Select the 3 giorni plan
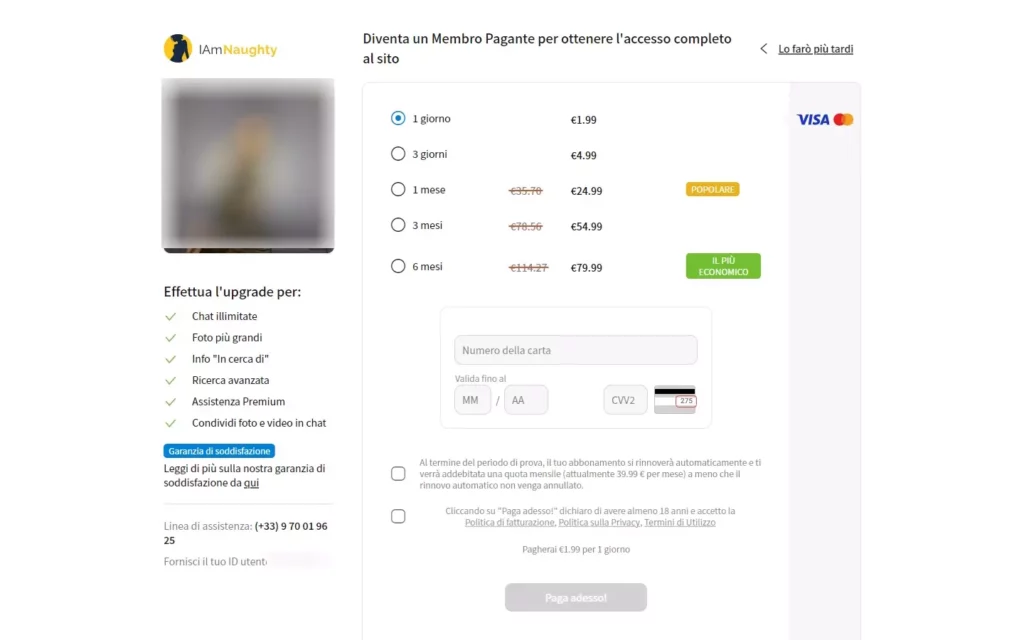Image resolution: width=1024 pixels, height=640 pixels. [x=398, y=153]
